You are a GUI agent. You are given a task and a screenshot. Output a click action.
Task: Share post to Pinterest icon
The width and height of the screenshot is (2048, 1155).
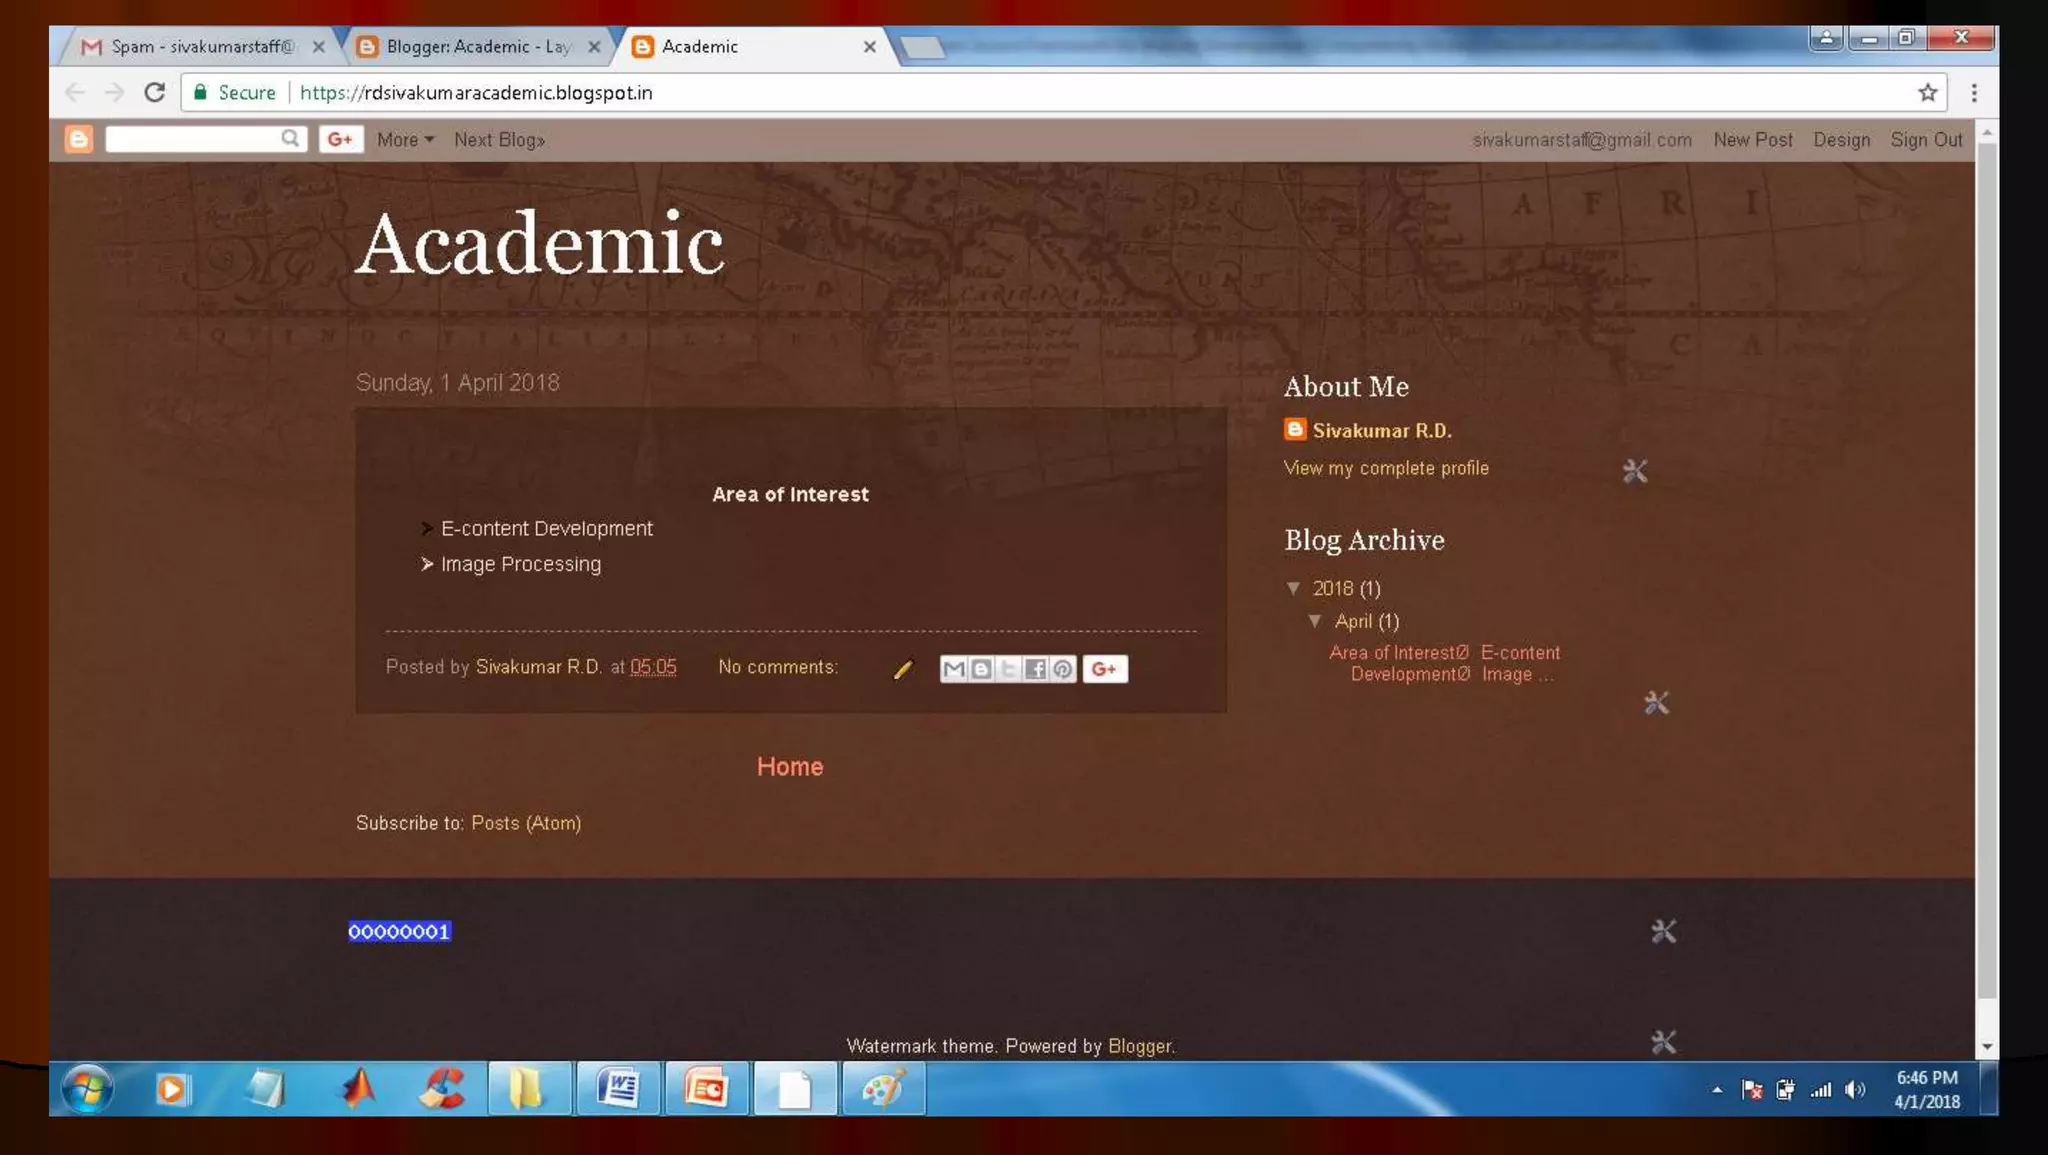click(1063, 669)
